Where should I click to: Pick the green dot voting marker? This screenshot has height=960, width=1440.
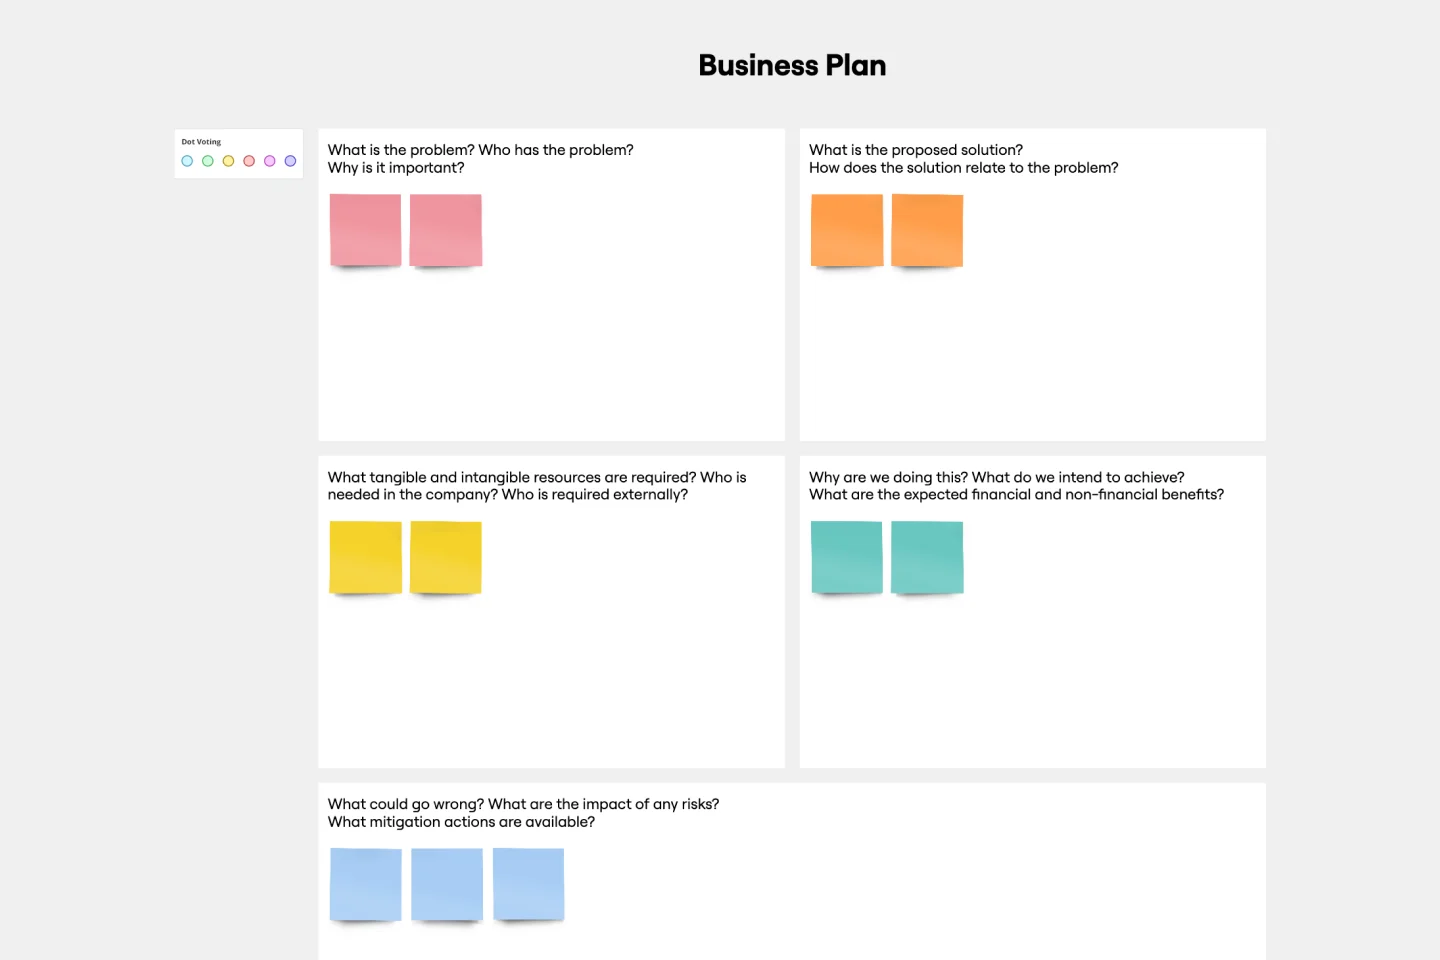pos(208,161)
